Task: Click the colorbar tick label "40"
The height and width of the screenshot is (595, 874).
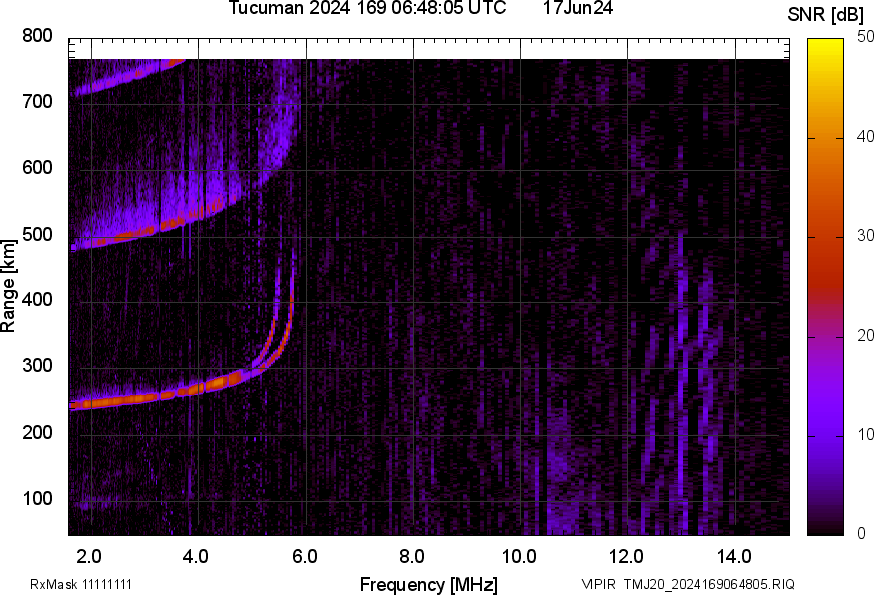Action: tap(865, 137)
